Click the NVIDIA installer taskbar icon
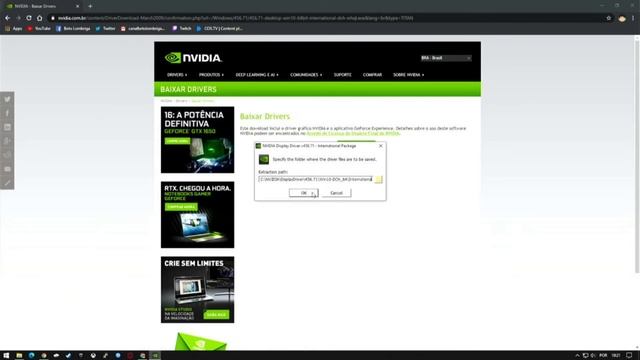Viewport: 640px width, 360px height. (155, 356)
